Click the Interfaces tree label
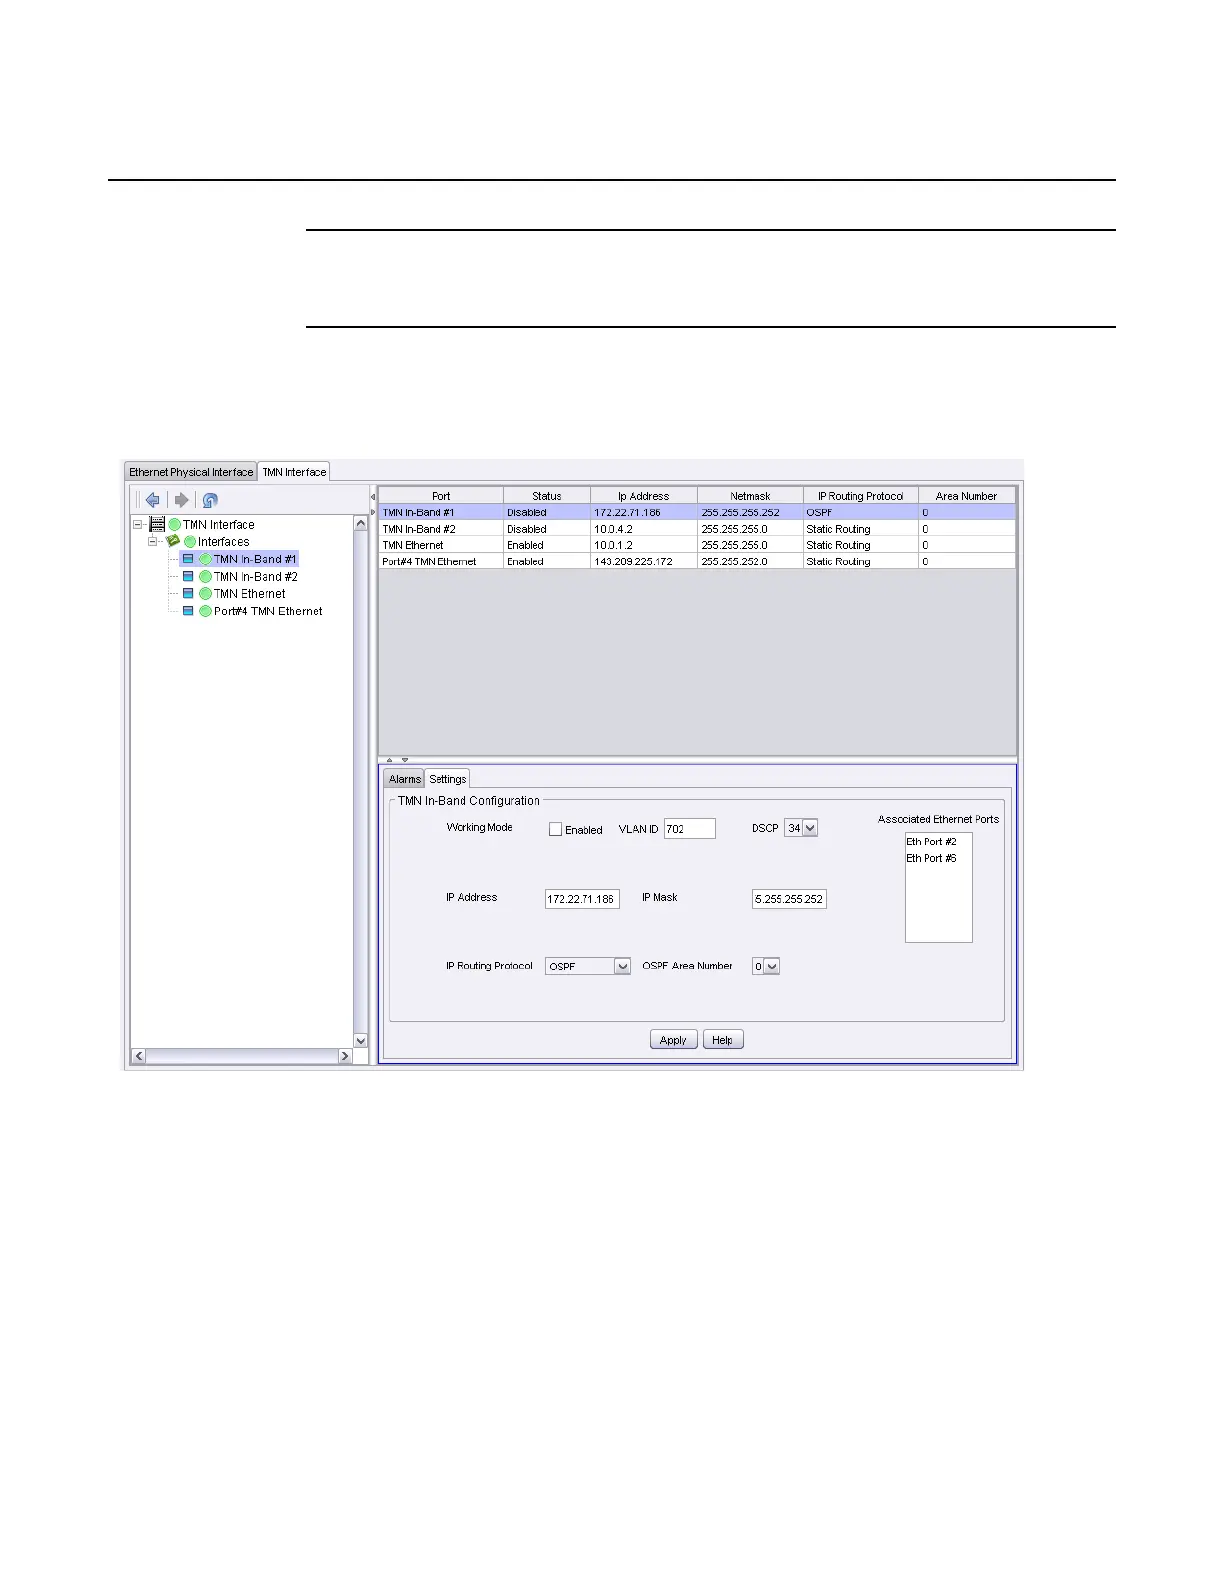 [x=224, y=541]
